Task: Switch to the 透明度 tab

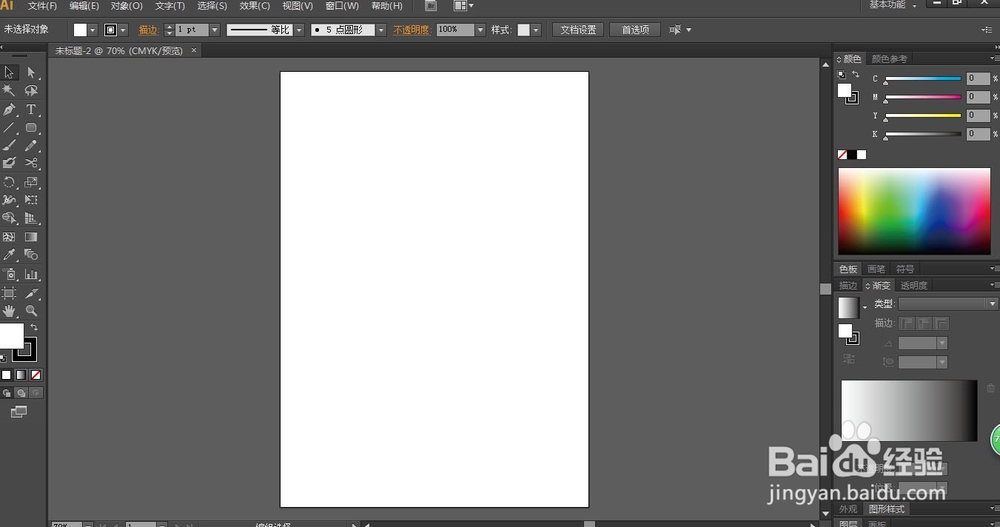Action: coord(913,285)
